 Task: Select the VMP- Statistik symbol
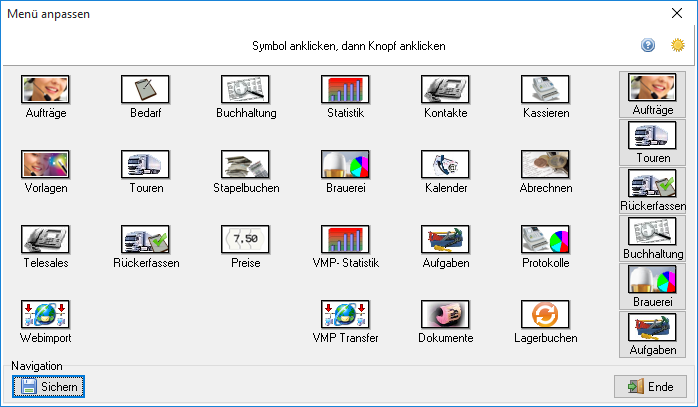(345, 239)
